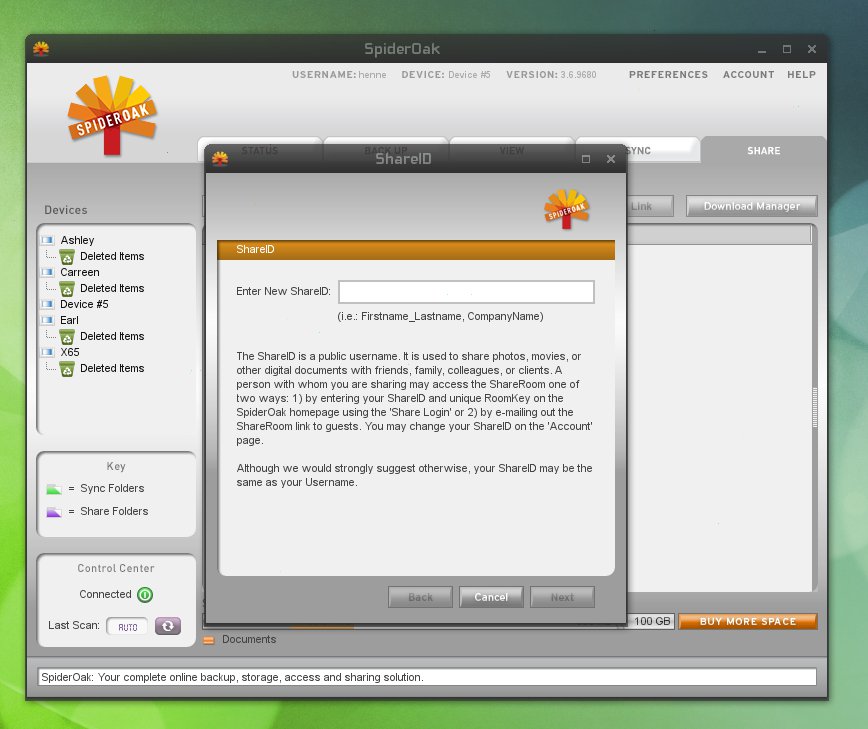Click the ShareID orange header text
The width and height of the screenshot is (868, 729).
(x=255, y=249)
